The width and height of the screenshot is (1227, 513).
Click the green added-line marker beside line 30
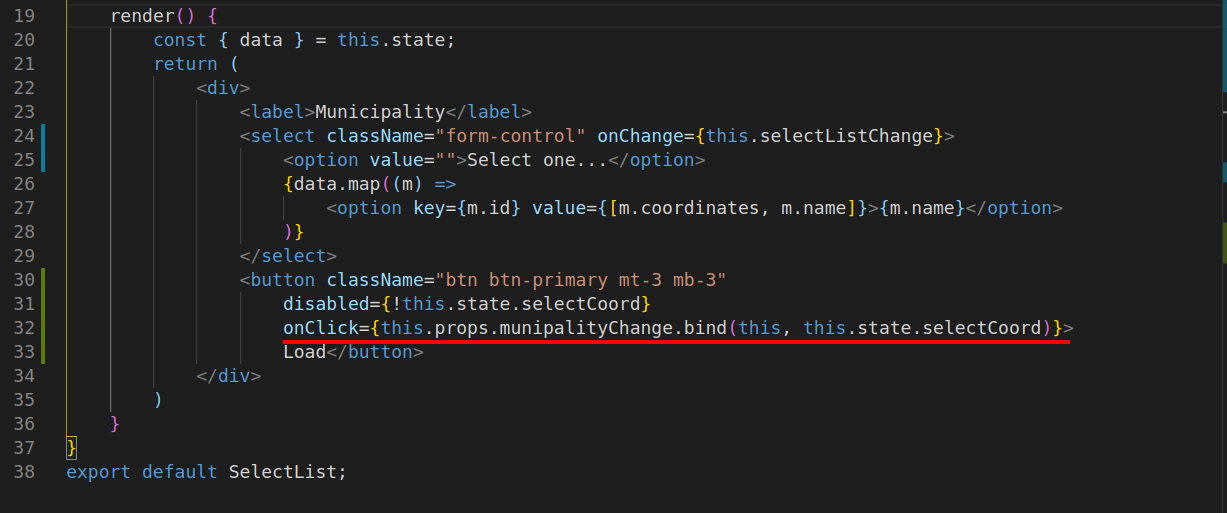44,280
